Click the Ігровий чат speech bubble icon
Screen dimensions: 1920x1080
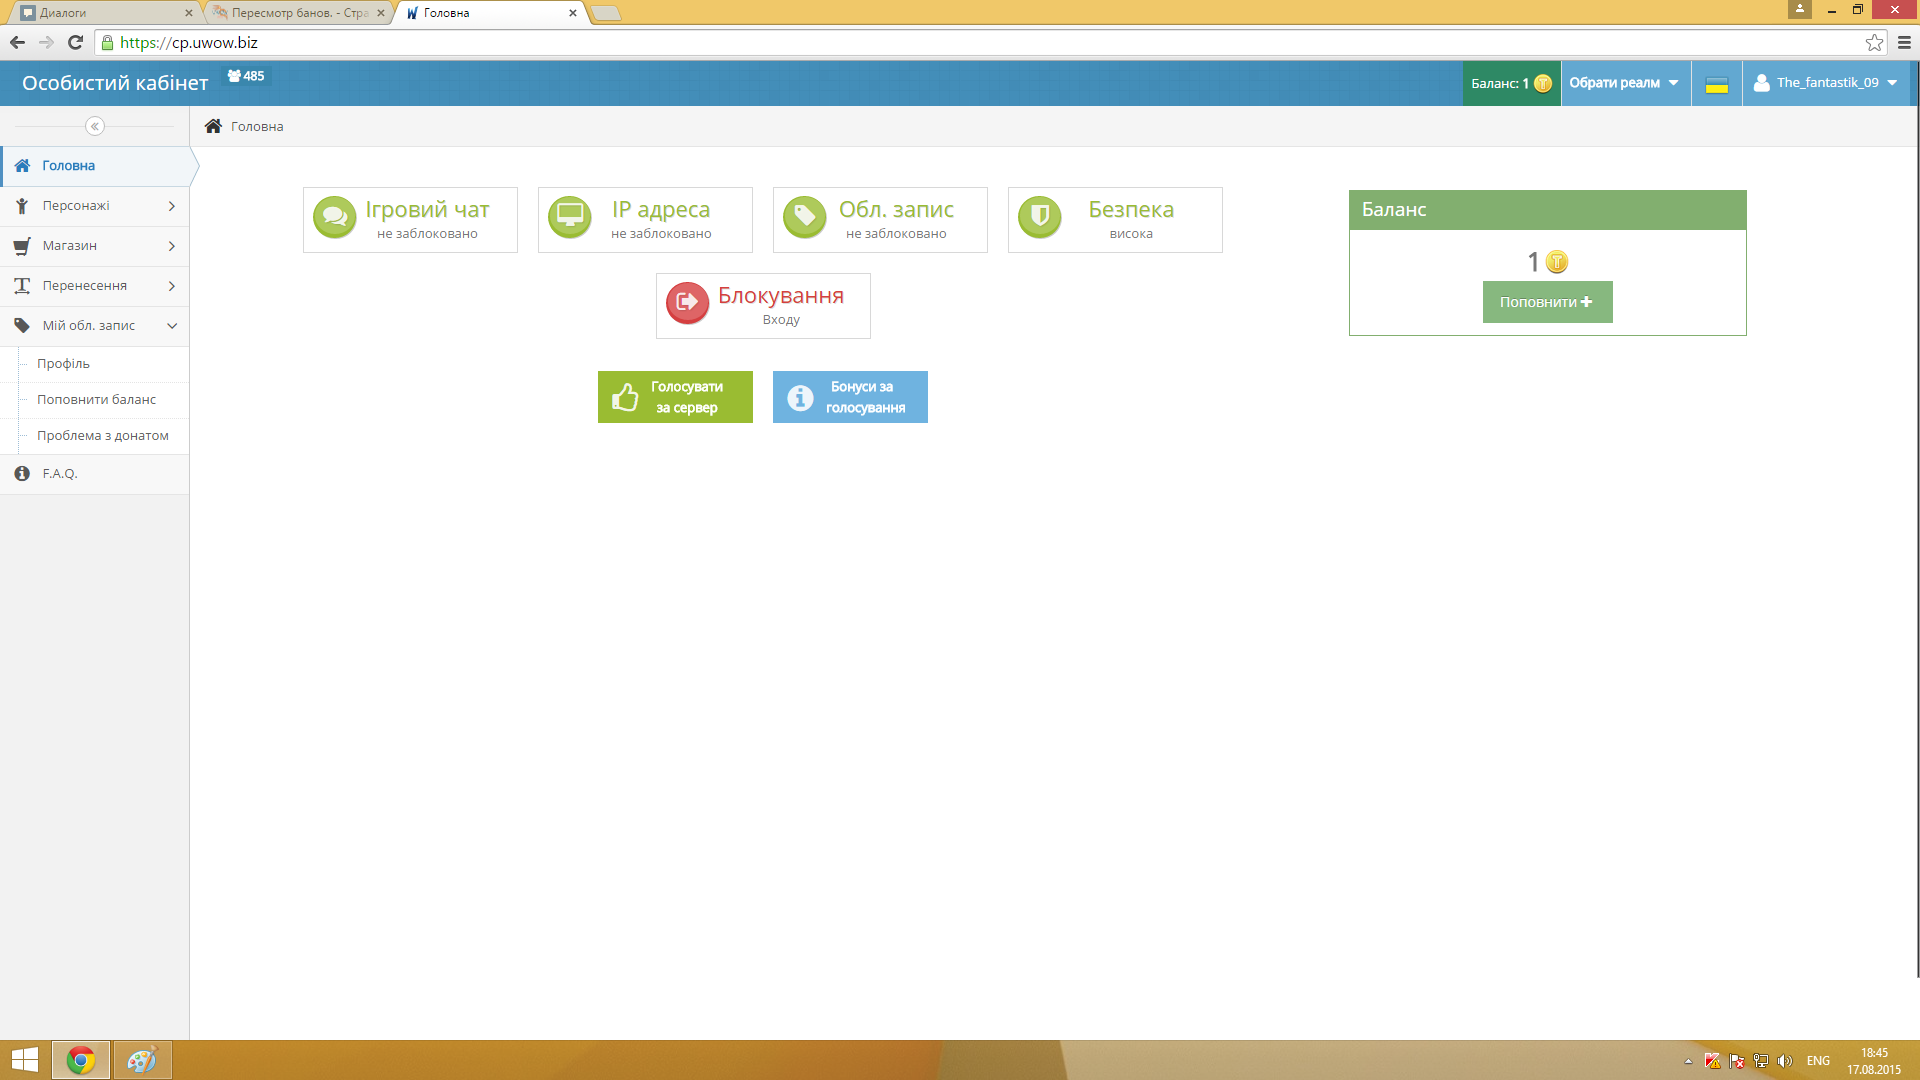(334, 217)
